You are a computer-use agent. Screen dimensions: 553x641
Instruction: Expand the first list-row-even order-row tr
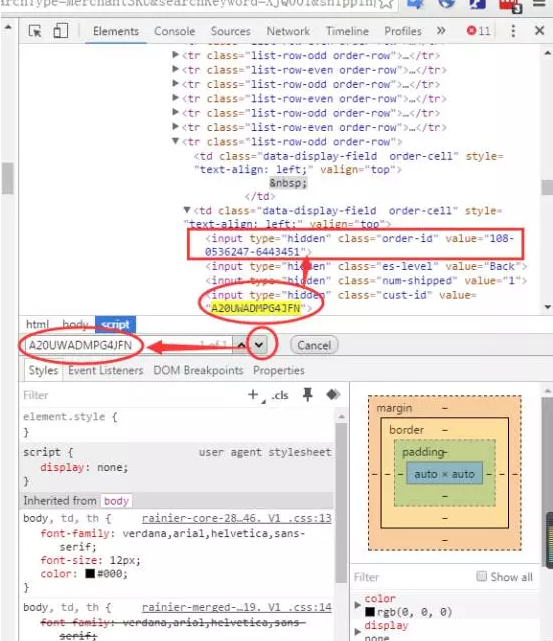pyautogui.click(x=175, y=69)
